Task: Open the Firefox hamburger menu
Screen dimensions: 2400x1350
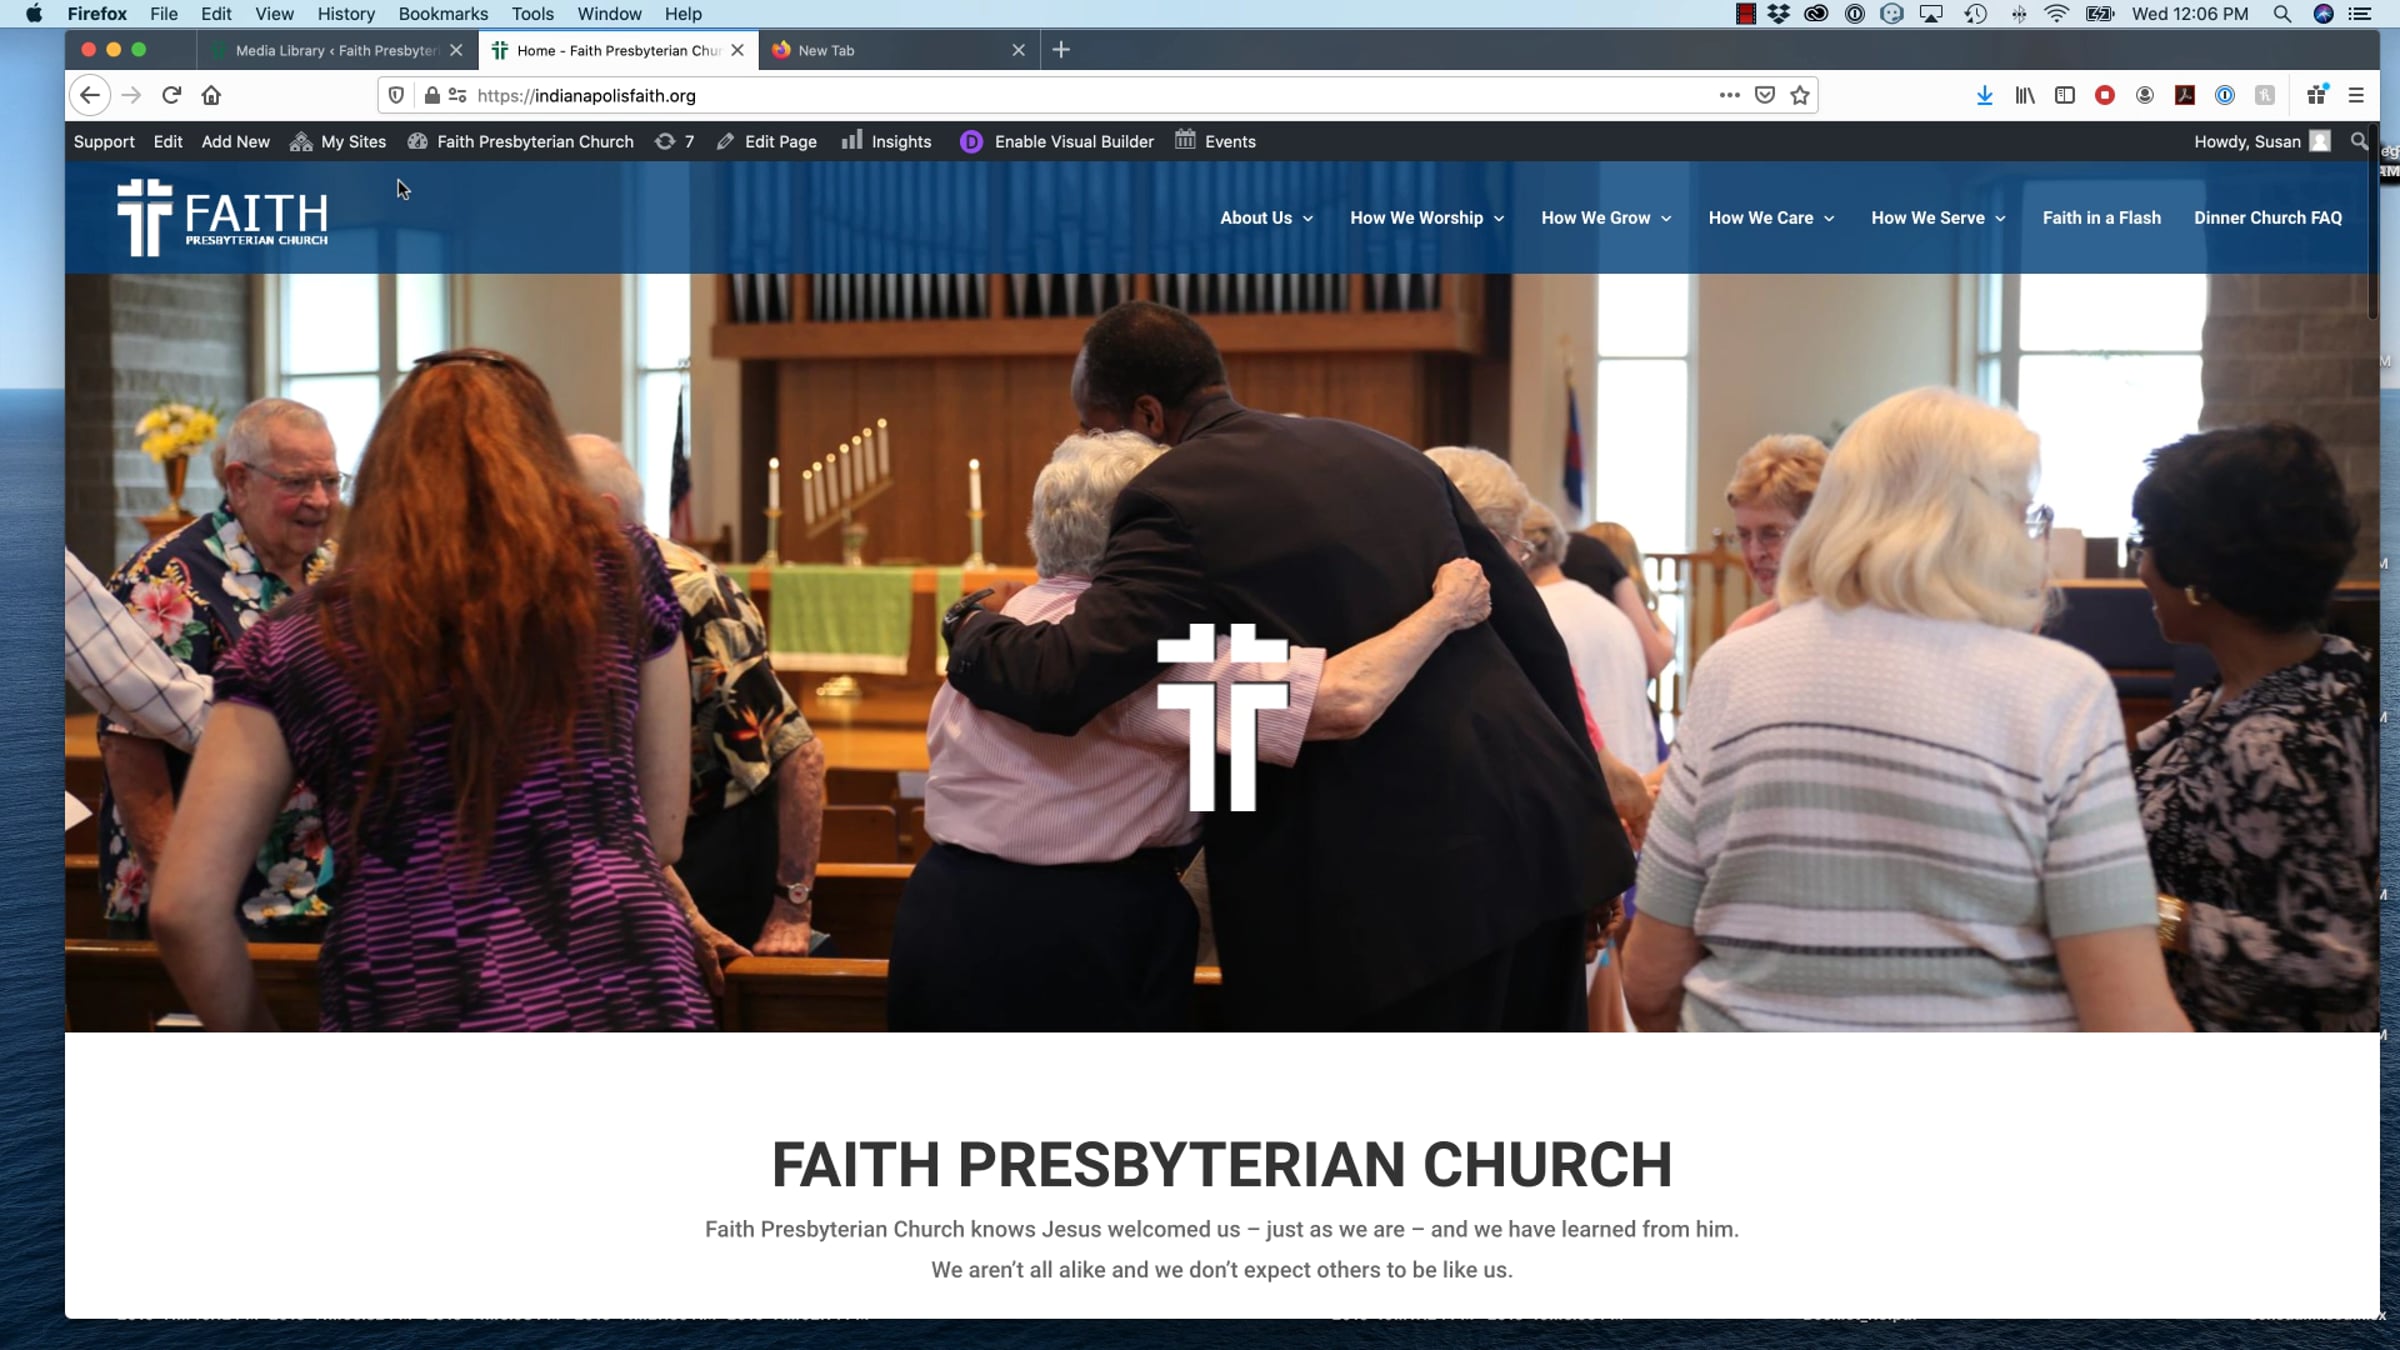Action: click(2356, 95)
